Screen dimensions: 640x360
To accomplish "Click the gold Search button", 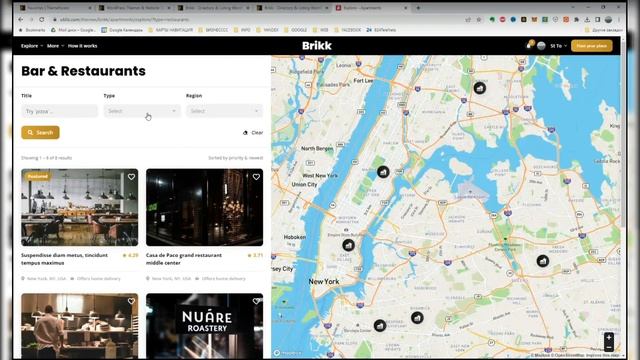I will pyautogui.click(x=40, y=133).
